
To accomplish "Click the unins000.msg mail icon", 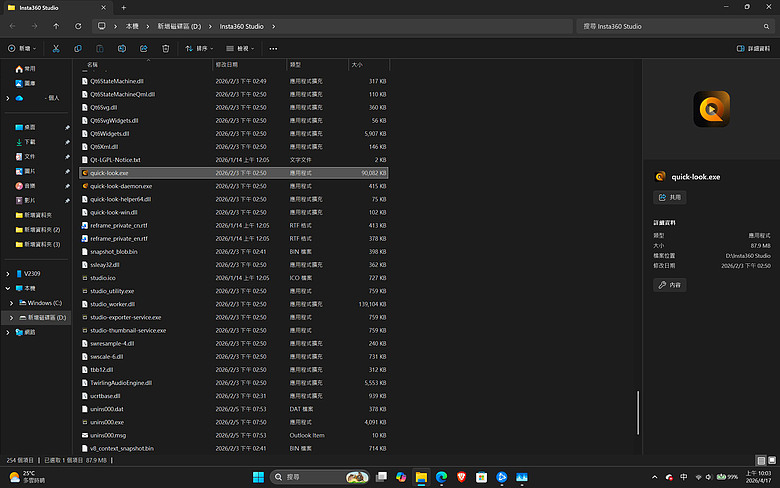I will pos(85,435).
